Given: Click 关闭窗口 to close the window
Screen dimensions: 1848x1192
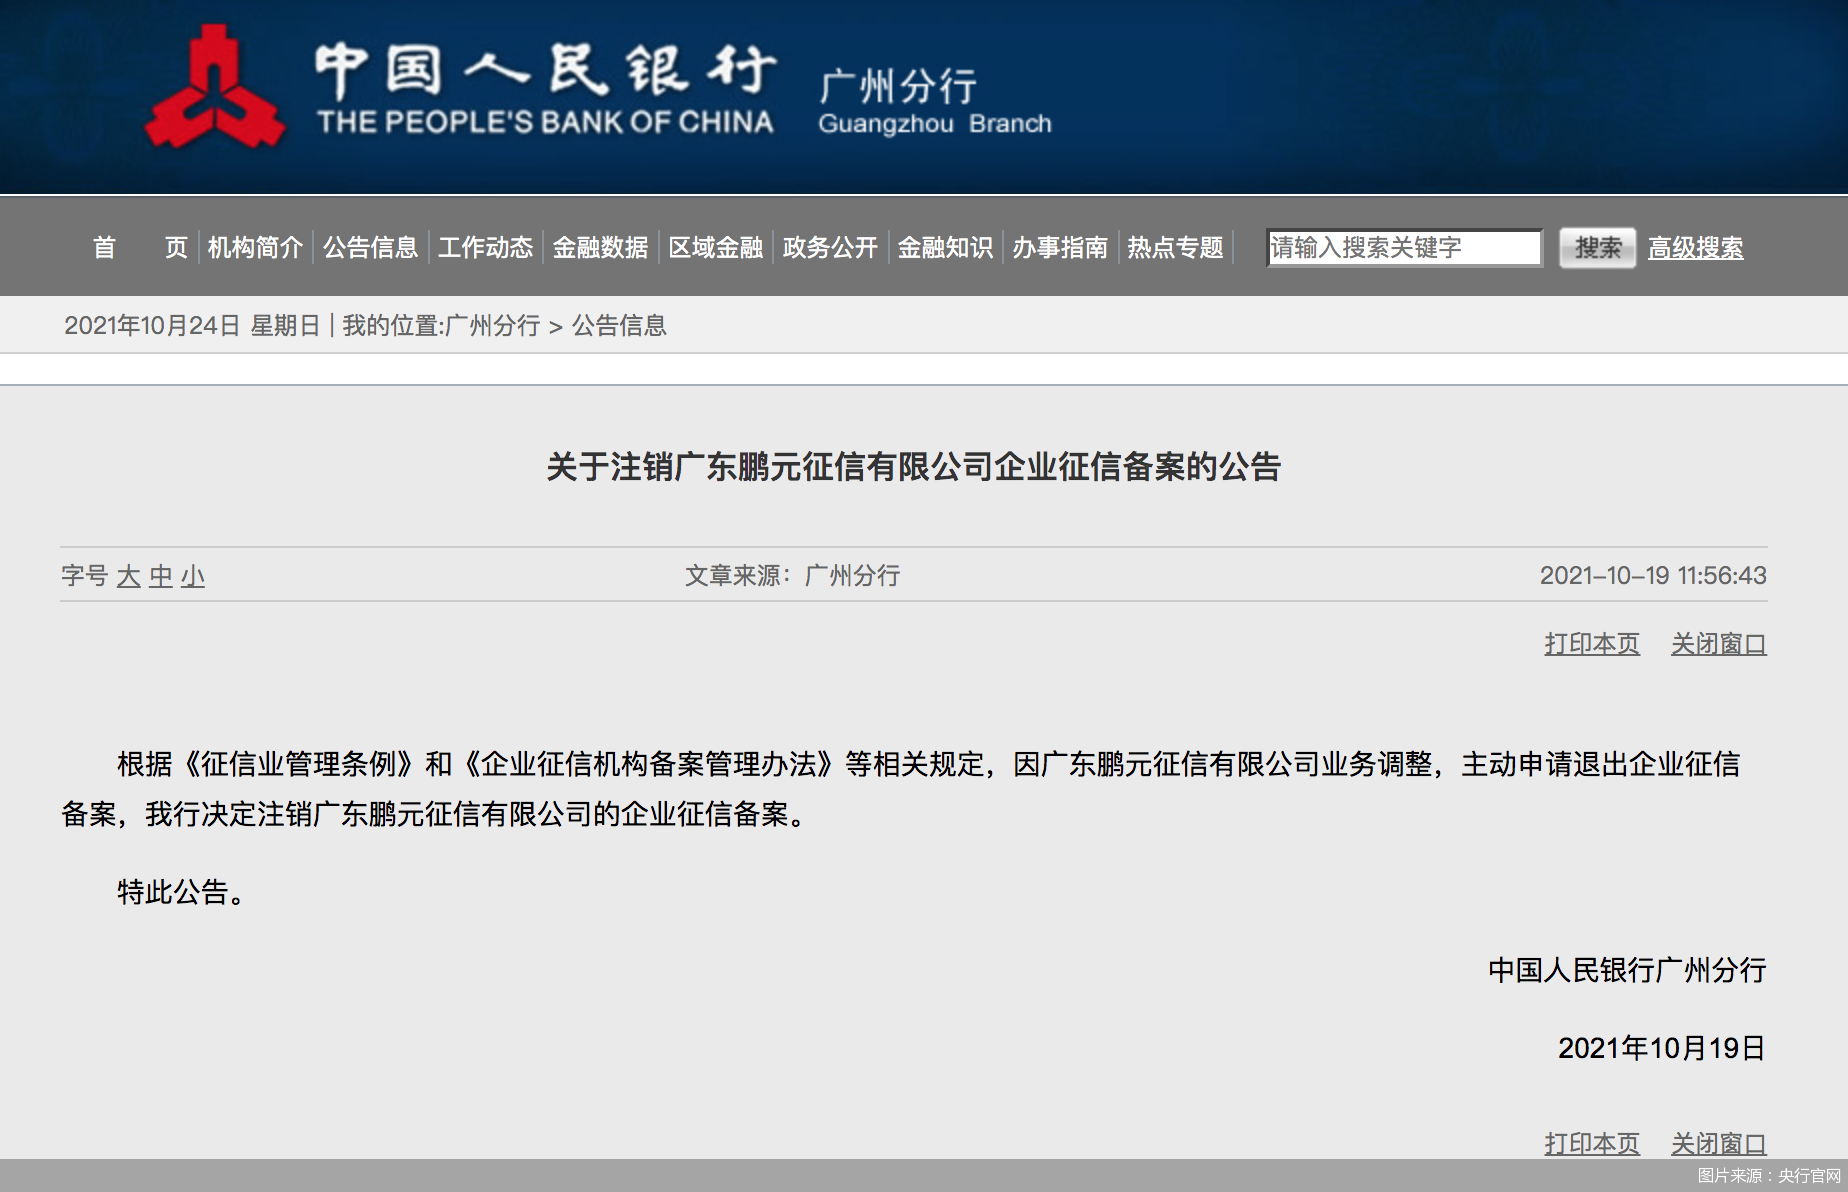Looking at the screenshot, I should [1718, 644].
